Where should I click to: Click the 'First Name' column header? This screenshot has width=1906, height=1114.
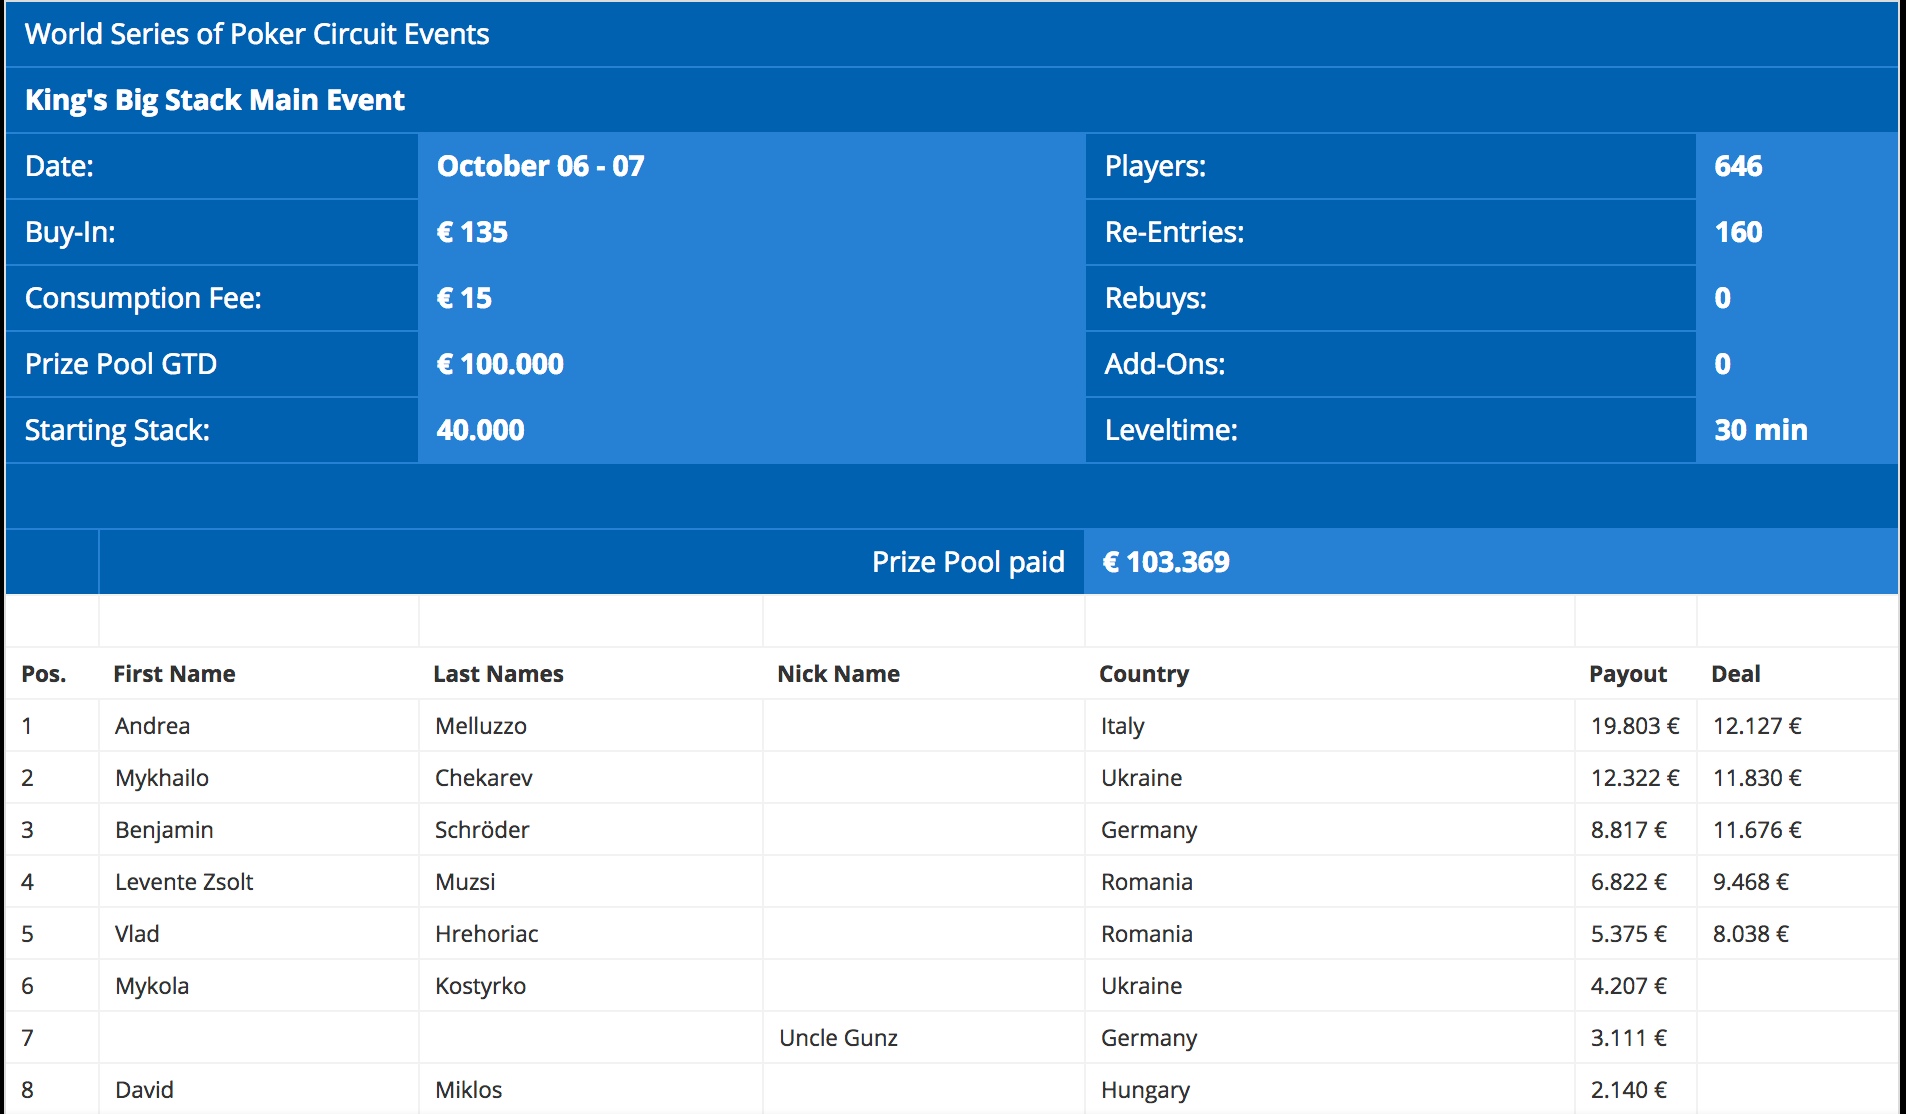[174, 674]
